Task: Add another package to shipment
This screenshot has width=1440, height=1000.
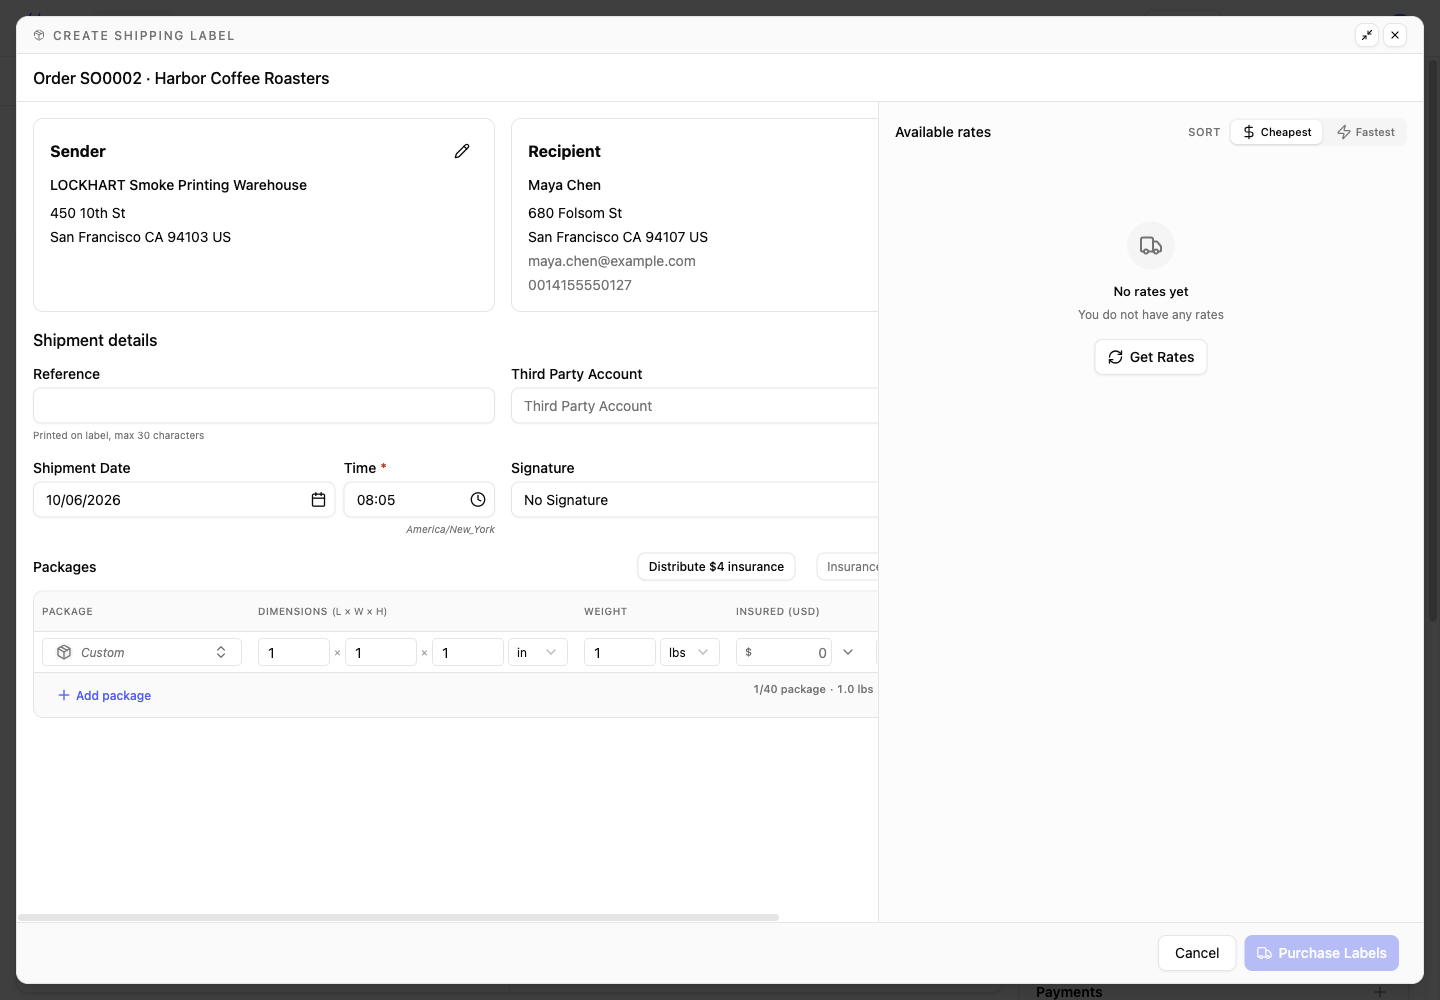Action: [105, 695]
